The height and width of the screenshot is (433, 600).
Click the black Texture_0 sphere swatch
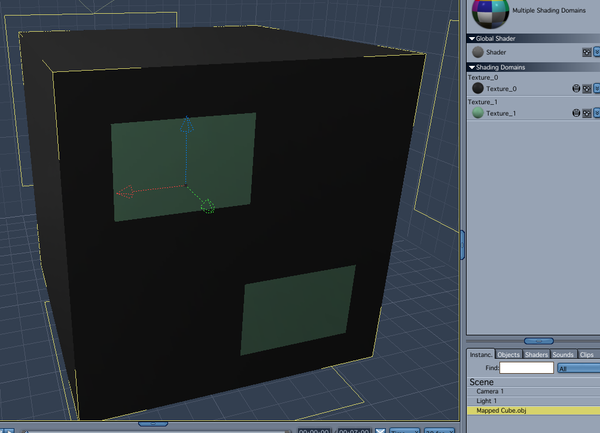point(478,88)
